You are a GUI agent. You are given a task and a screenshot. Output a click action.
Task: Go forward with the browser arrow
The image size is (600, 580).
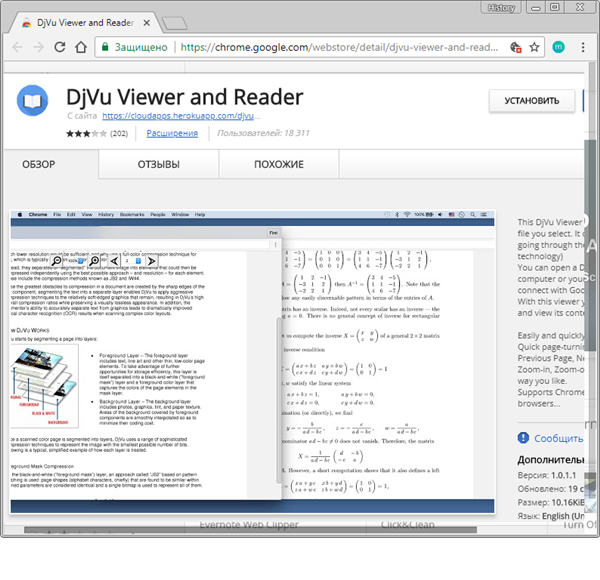click(38, 47)
